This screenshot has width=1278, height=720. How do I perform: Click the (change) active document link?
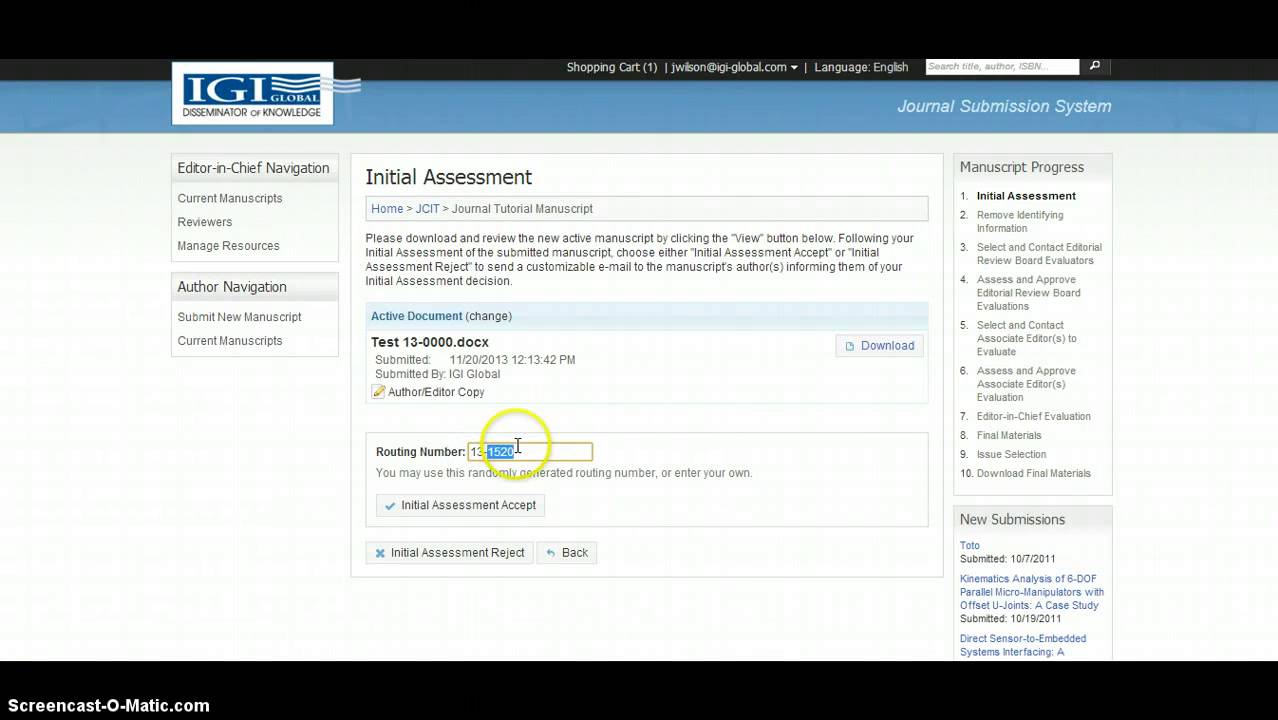(x=488, y=316)
